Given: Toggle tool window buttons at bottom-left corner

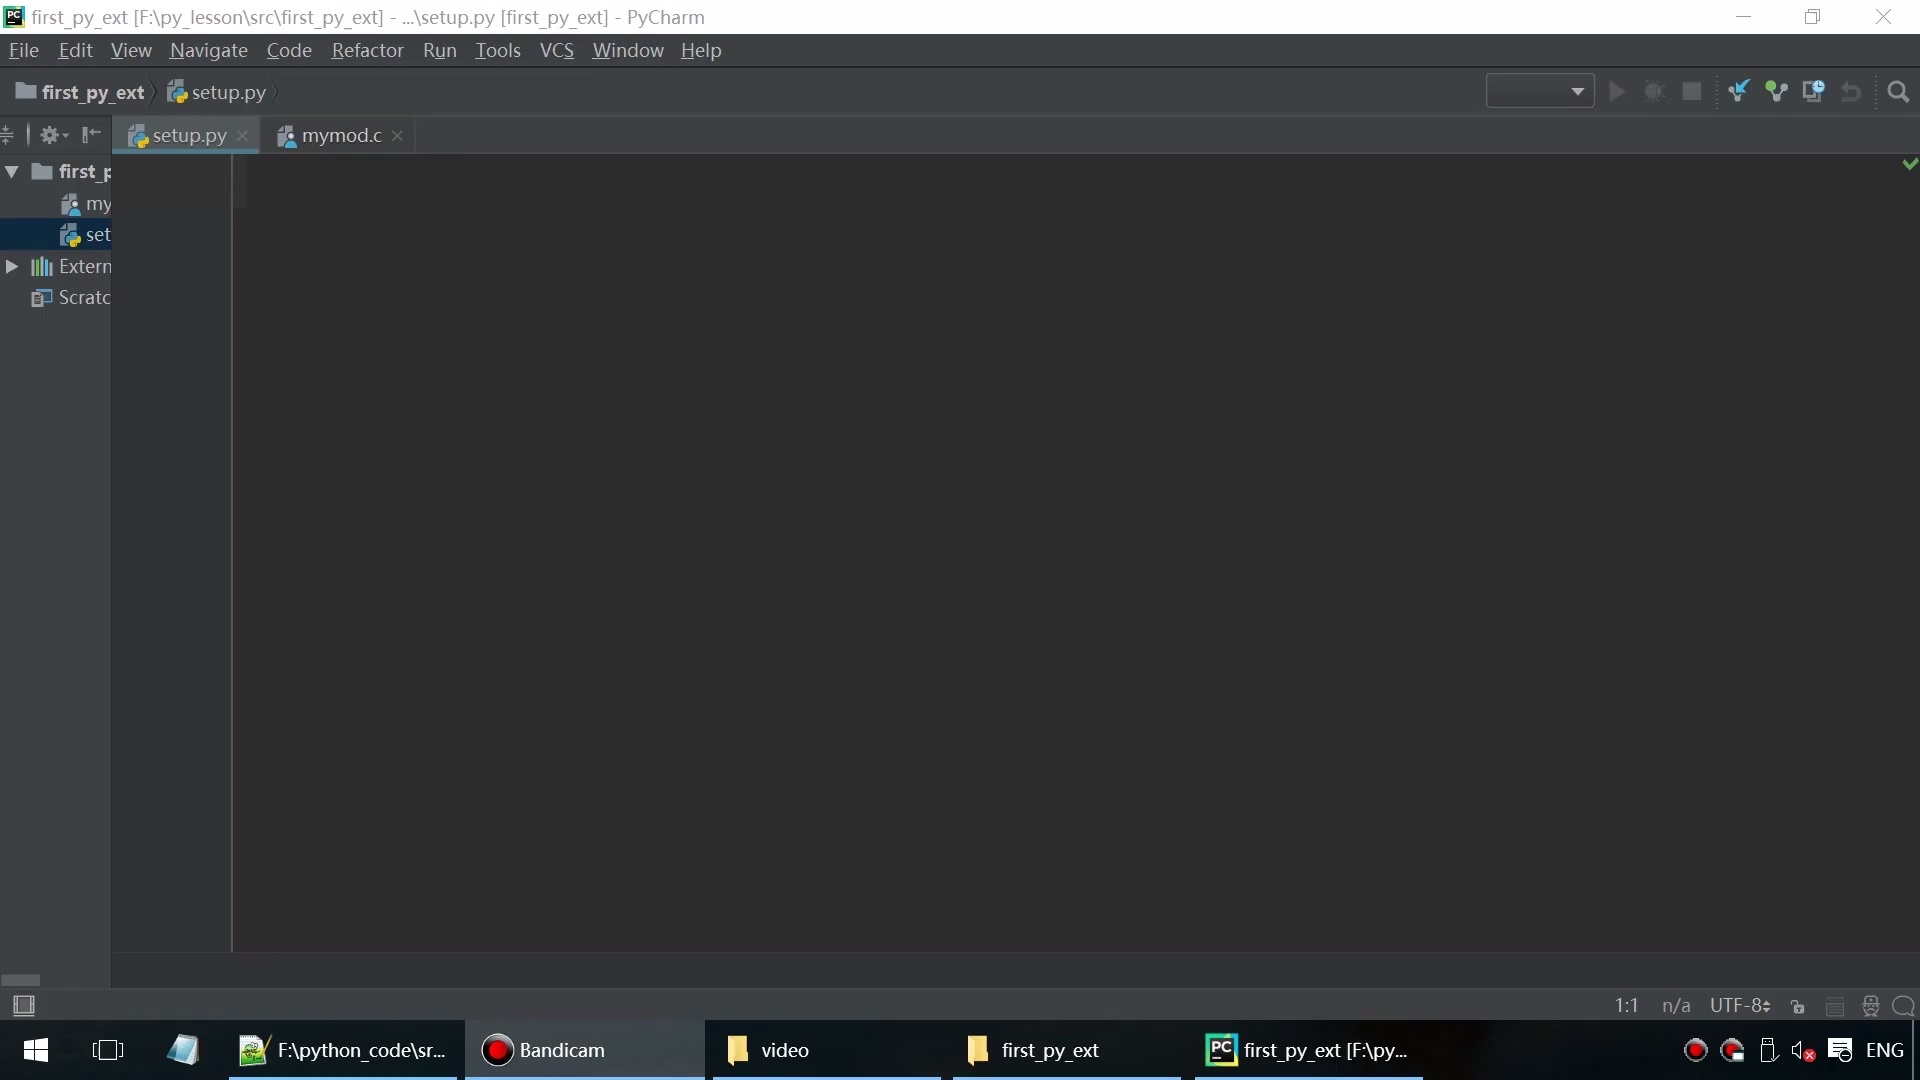Looking at the screenshot, I should 24,1006.
